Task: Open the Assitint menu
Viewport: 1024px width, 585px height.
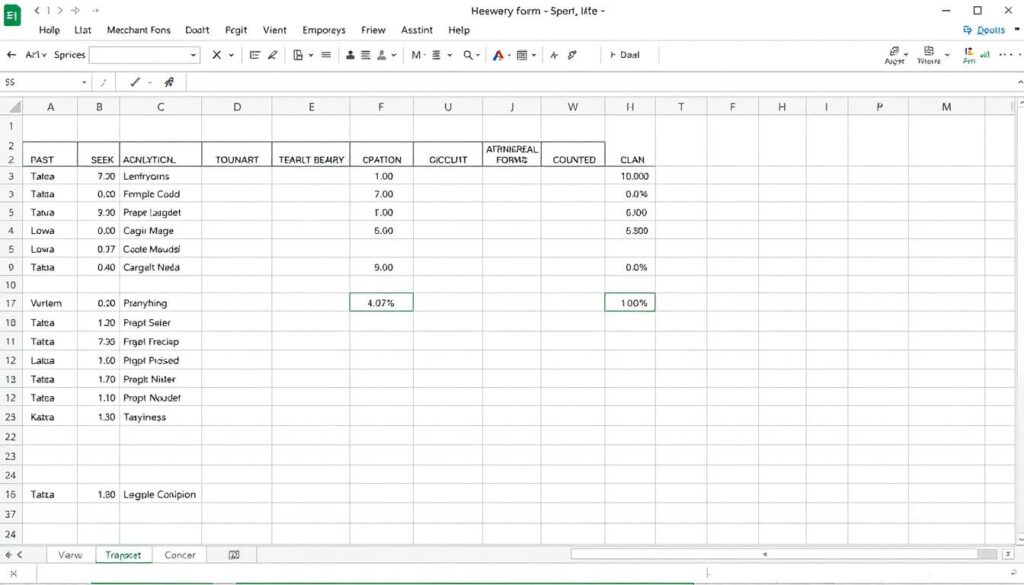Action: tap(417, 30)
